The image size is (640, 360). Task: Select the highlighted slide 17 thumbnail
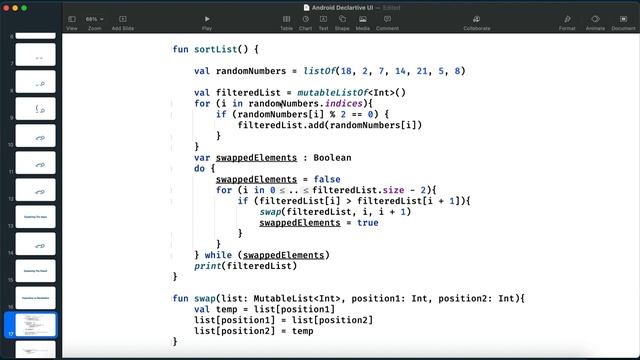[36, 325]
